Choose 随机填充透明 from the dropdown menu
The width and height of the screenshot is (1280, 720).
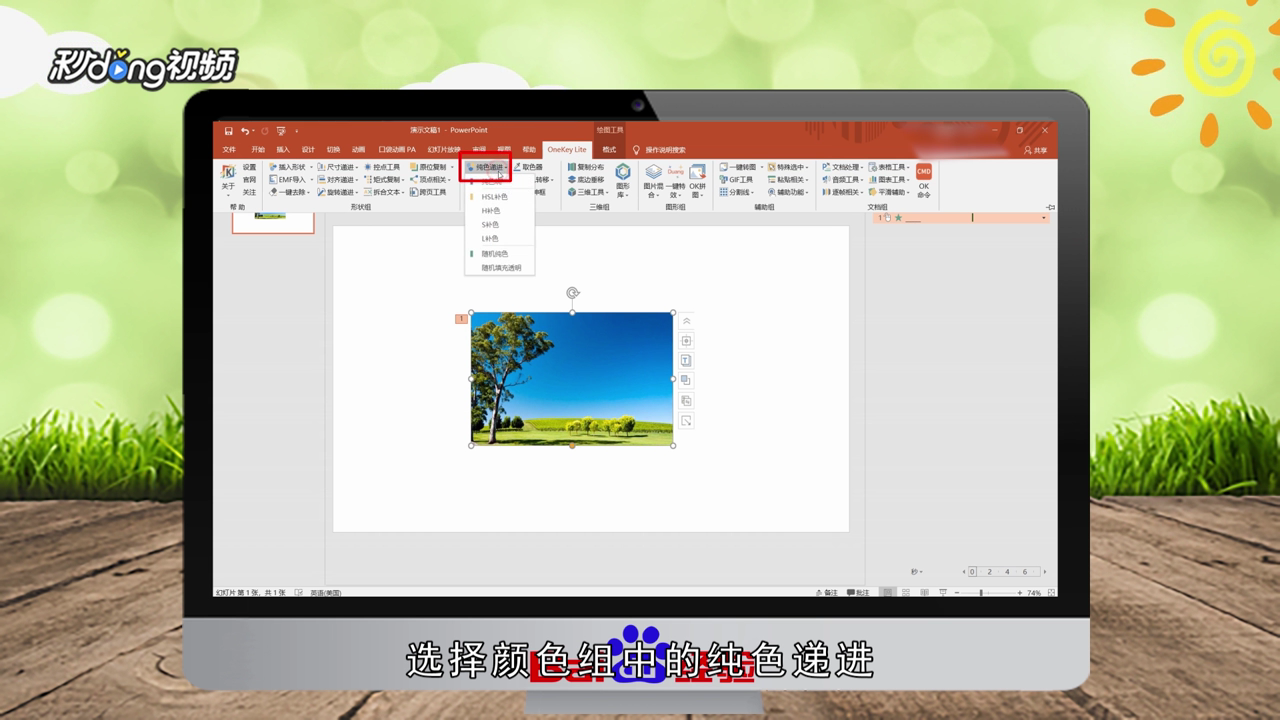click(x=501, y=268)
